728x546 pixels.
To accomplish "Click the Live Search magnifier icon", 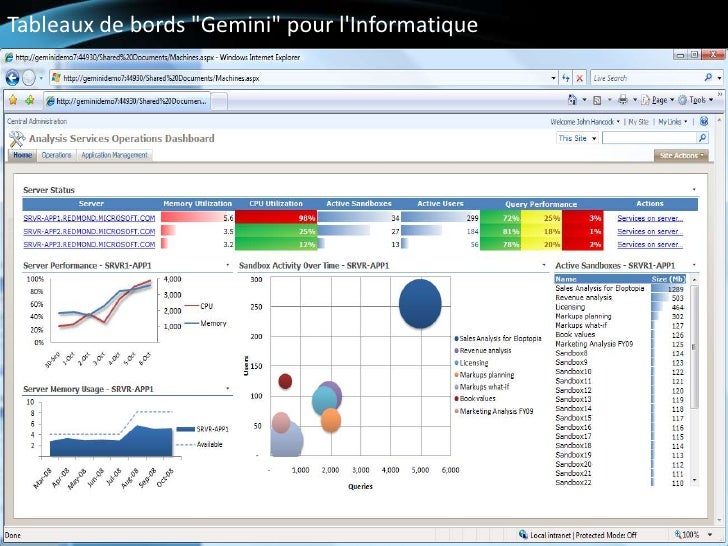I will tap(708, 78).
